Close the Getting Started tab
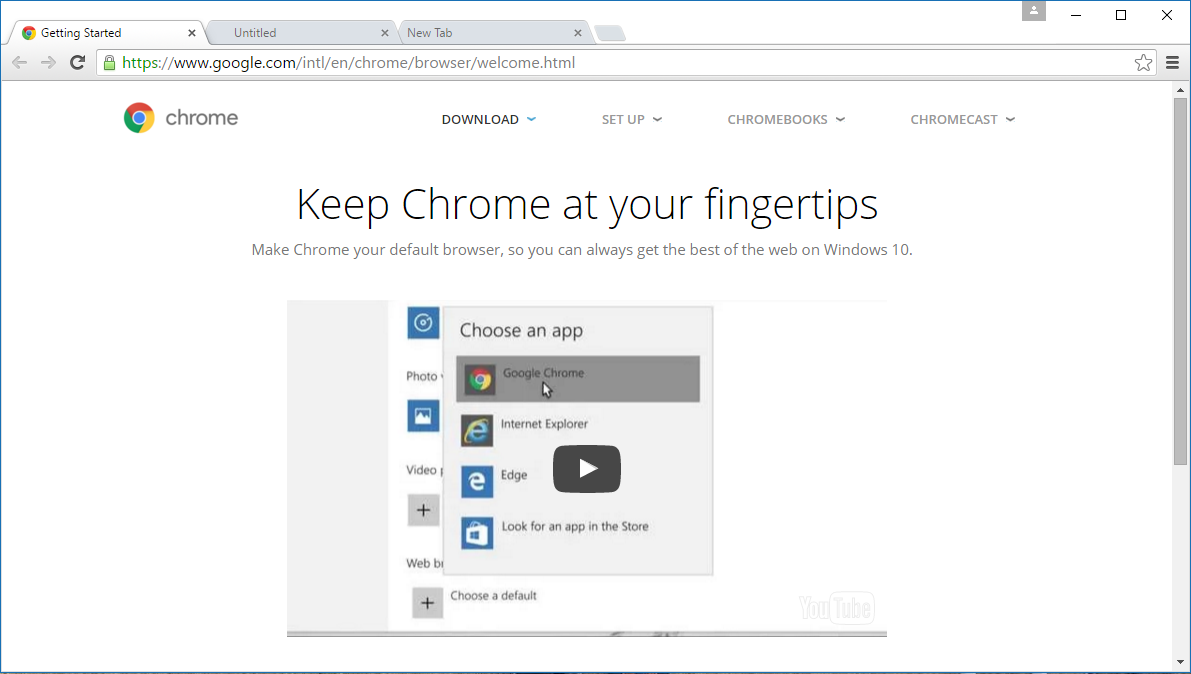This screenshot has width=1191, height=674. (191, 33)
